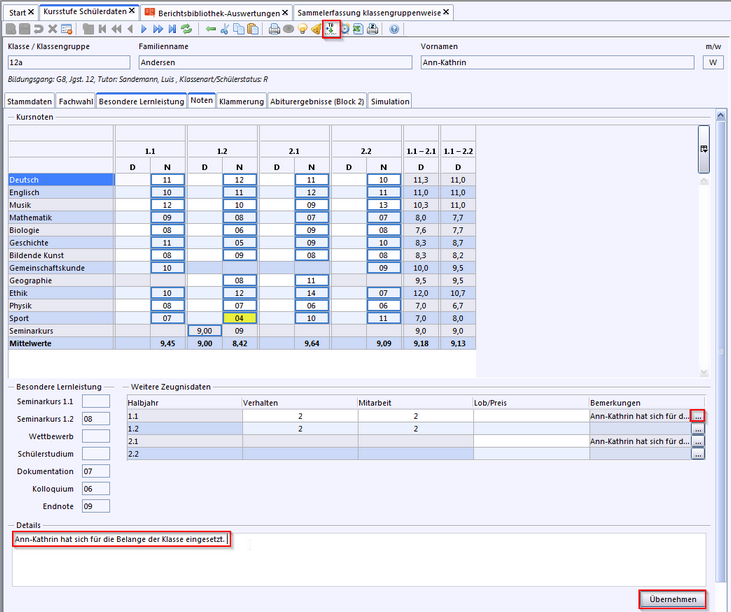Switch to Sammelerfassung klassengruppenweise tab
The height and width of the screenshot is (612, 731).
[x=368, y=12]
